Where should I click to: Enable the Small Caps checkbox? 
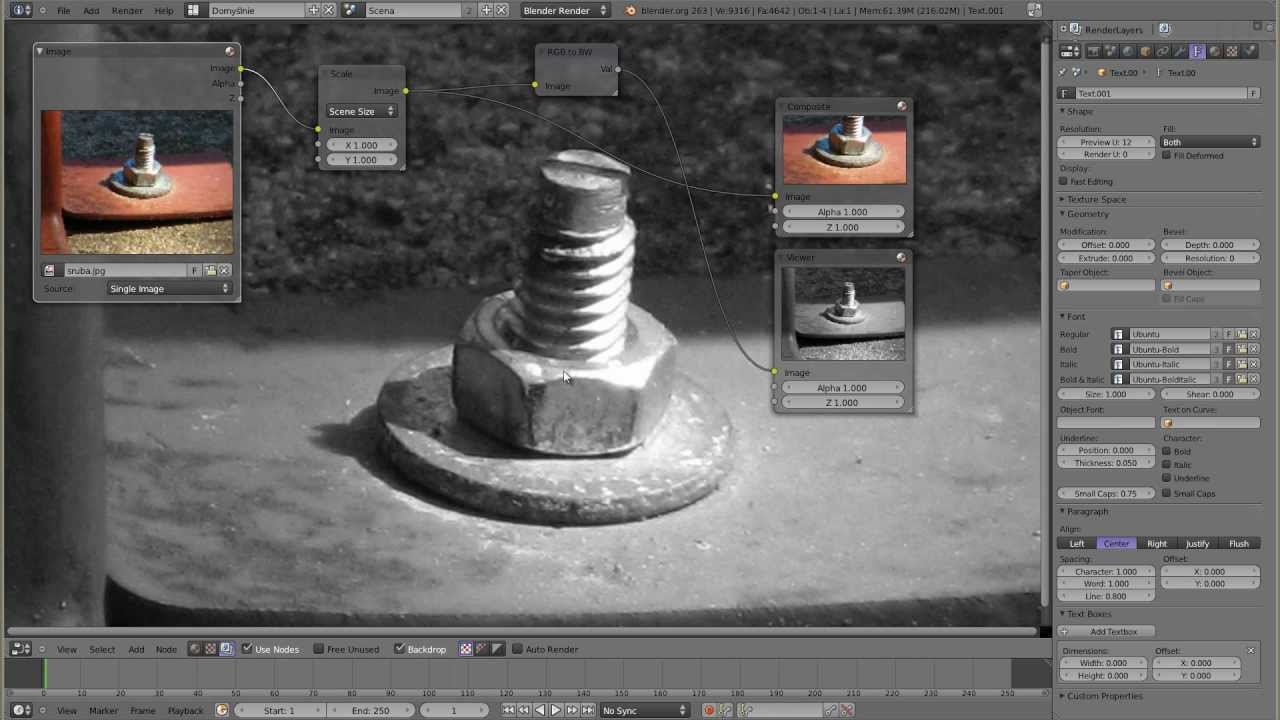(1167, 493)
